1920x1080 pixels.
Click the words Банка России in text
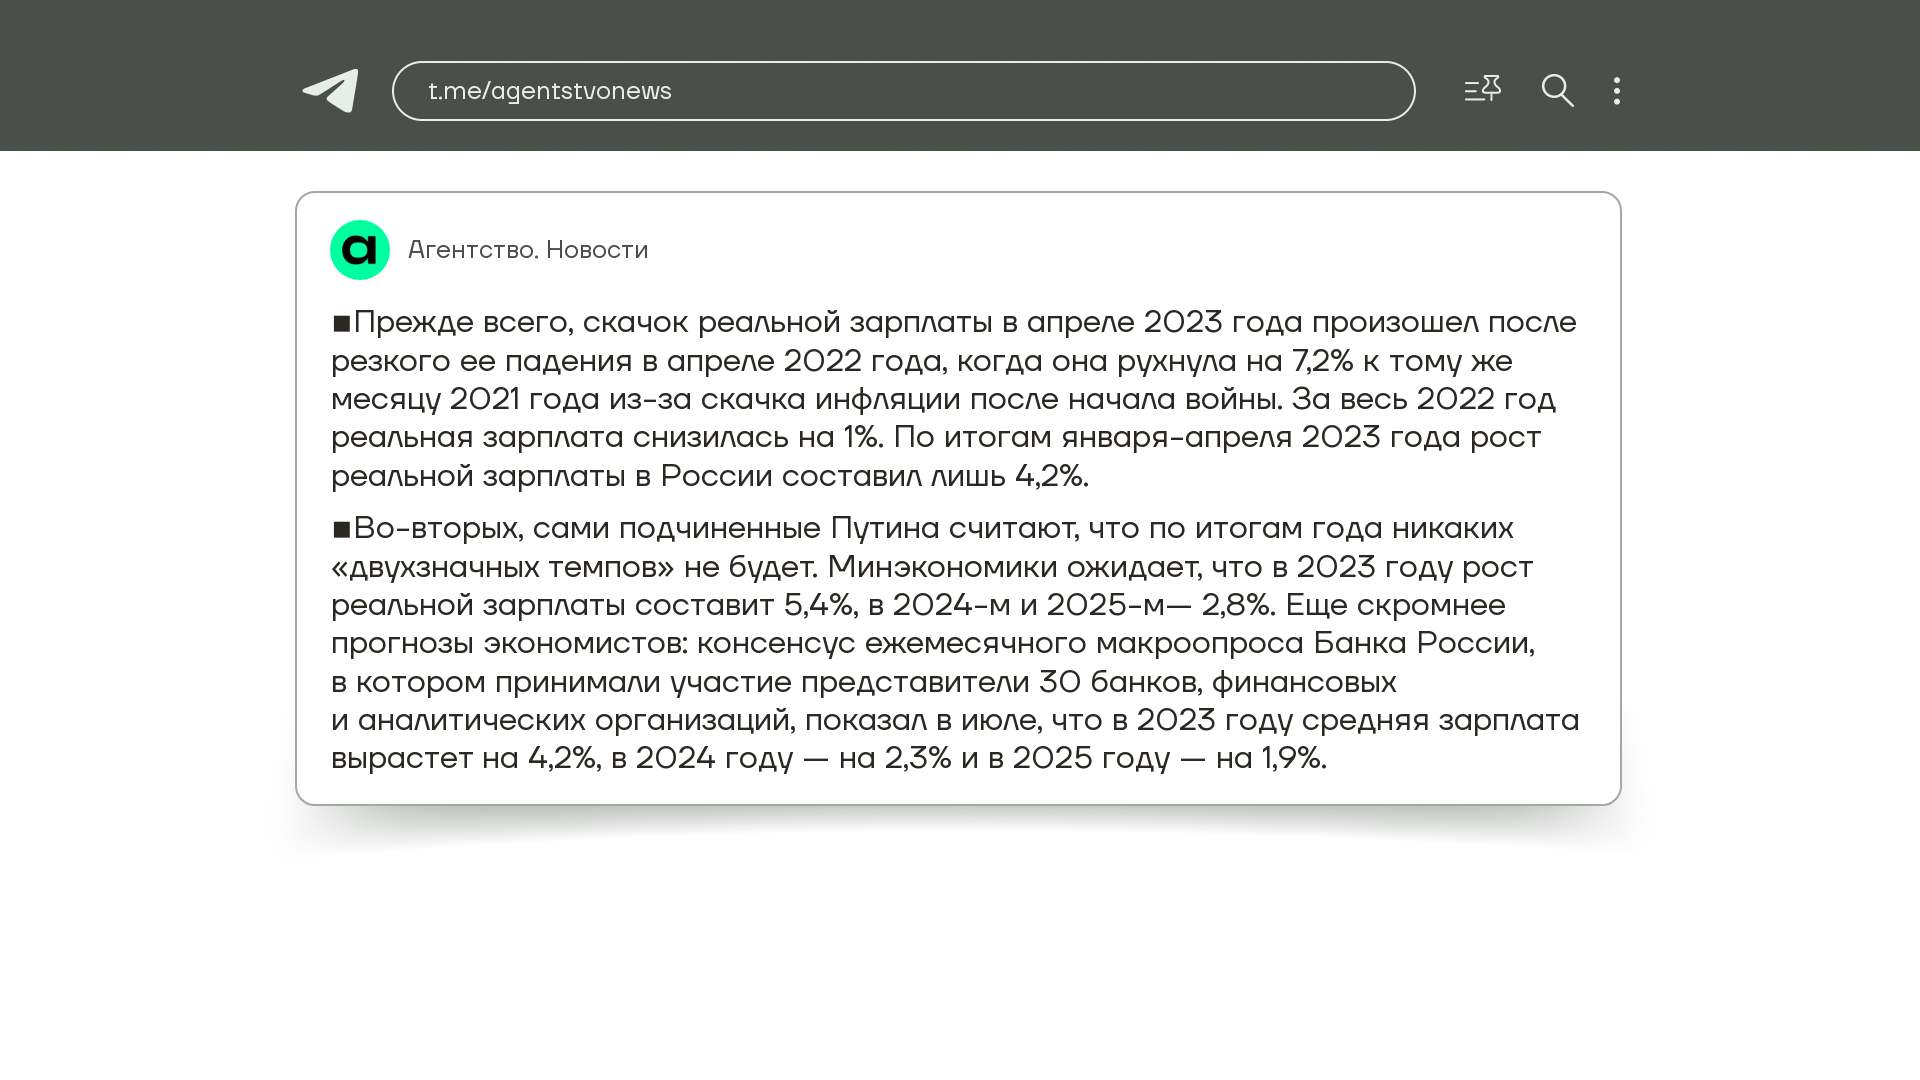[x=1422, y=643]
